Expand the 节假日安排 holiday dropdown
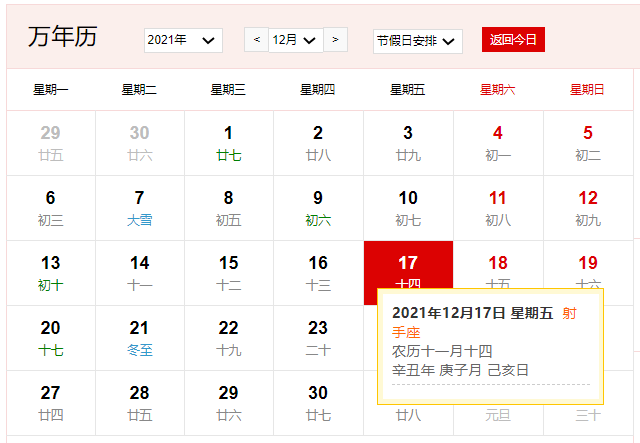This screenshot has height=443, width=640. pos(418,41)
